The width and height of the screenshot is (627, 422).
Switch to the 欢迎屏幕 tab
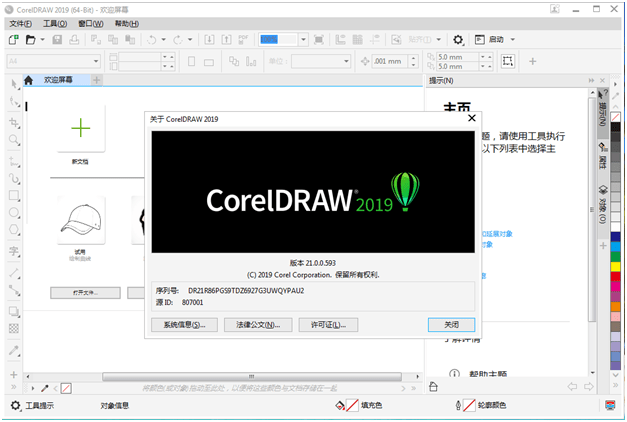58,80
